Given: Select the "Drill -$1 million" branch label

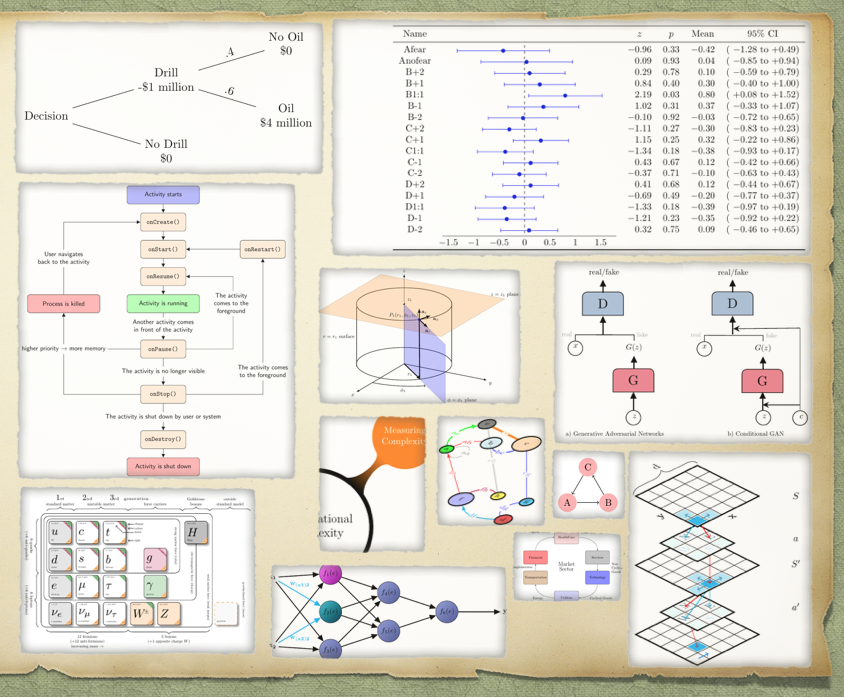Looking at the screenshot, I should [166, 80].
